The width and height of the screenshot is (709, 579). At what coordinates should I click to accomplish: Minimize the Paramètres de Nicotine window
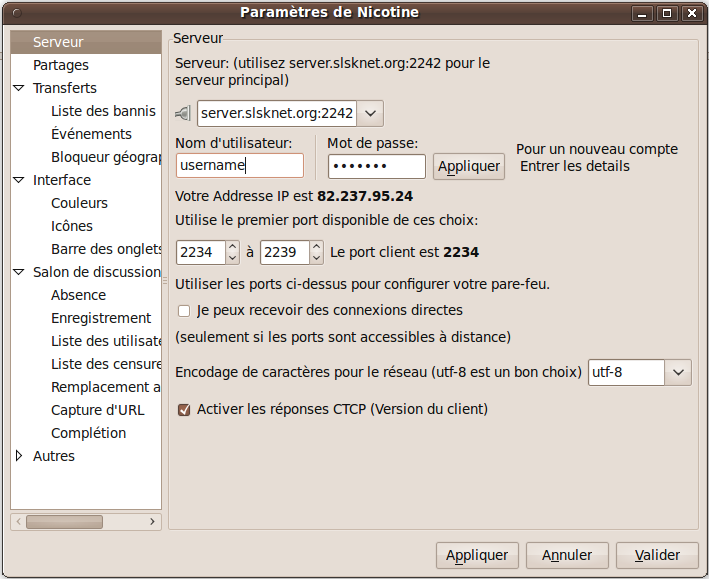click(x=642, y=14)
